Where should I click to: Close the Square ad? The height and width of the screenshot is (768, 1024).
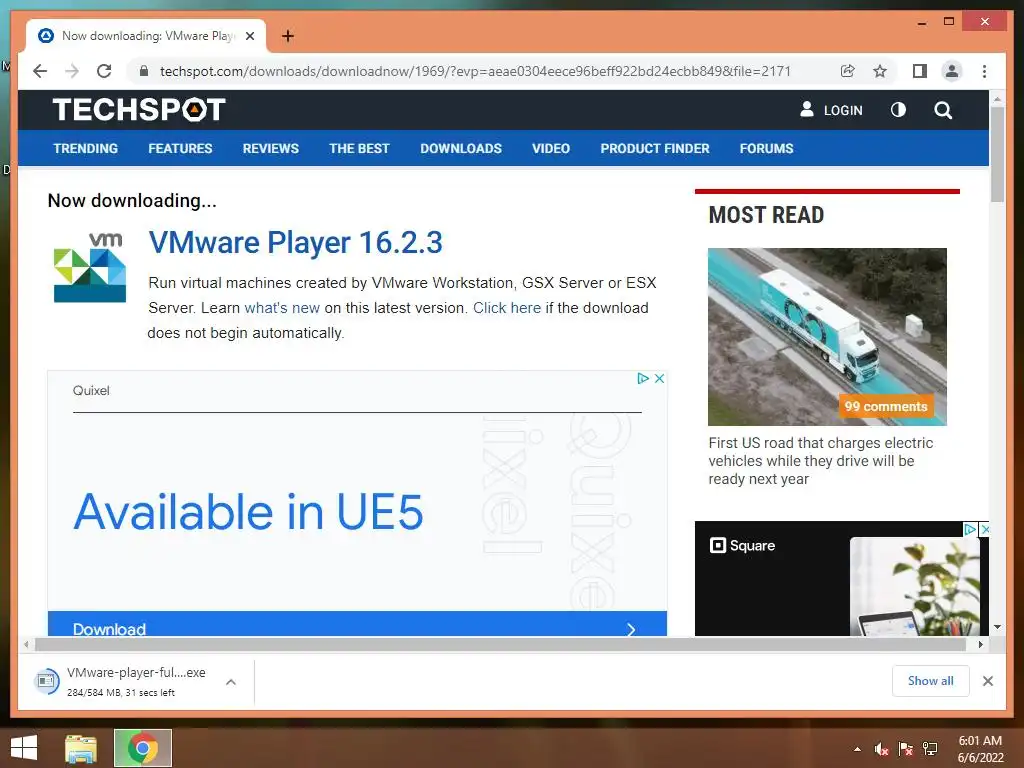click(x=985, y=529)
